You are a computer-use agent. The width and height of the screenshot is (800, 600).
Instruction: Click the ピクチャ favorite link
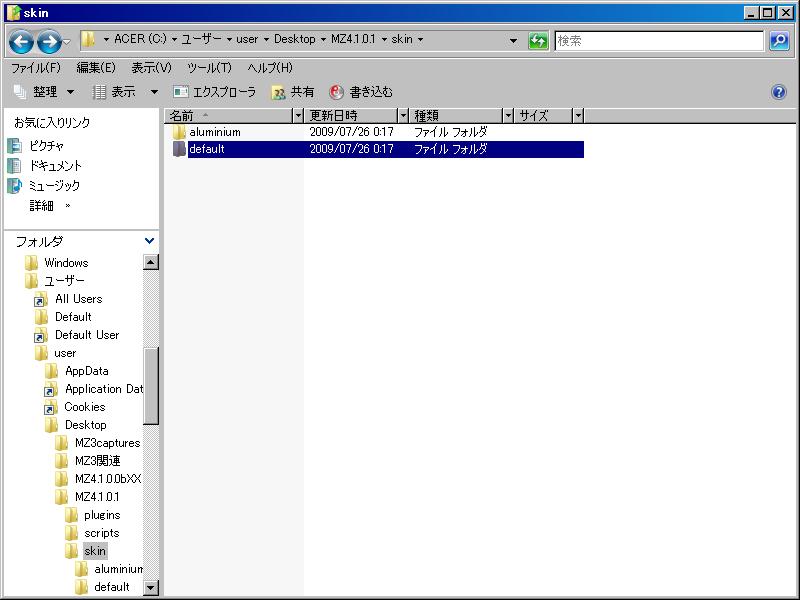46,146
